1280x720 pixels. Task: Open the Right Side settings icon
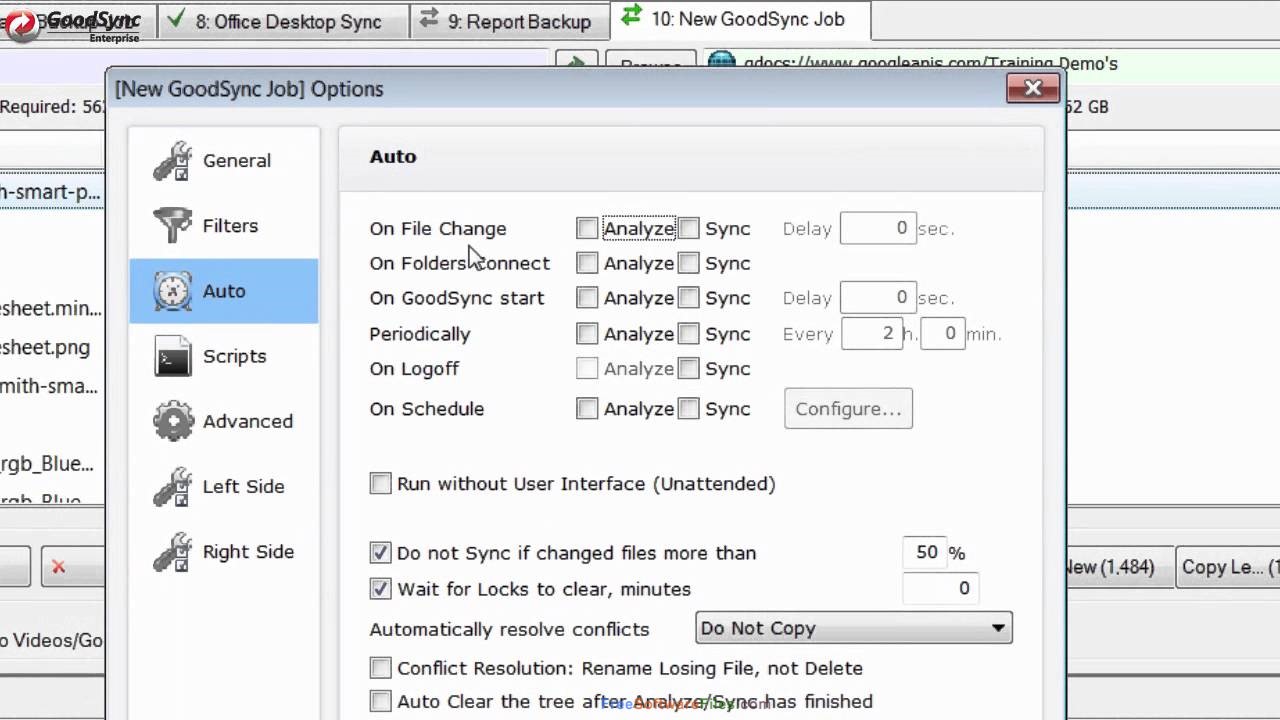coord(172,551)
